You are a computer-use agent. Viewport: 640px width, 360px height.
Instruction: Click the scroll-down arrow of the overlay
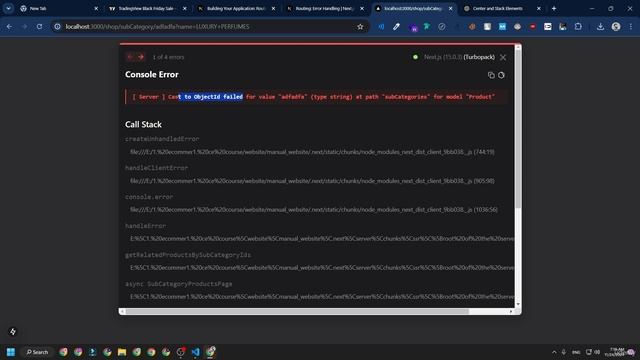click(518, 304)
